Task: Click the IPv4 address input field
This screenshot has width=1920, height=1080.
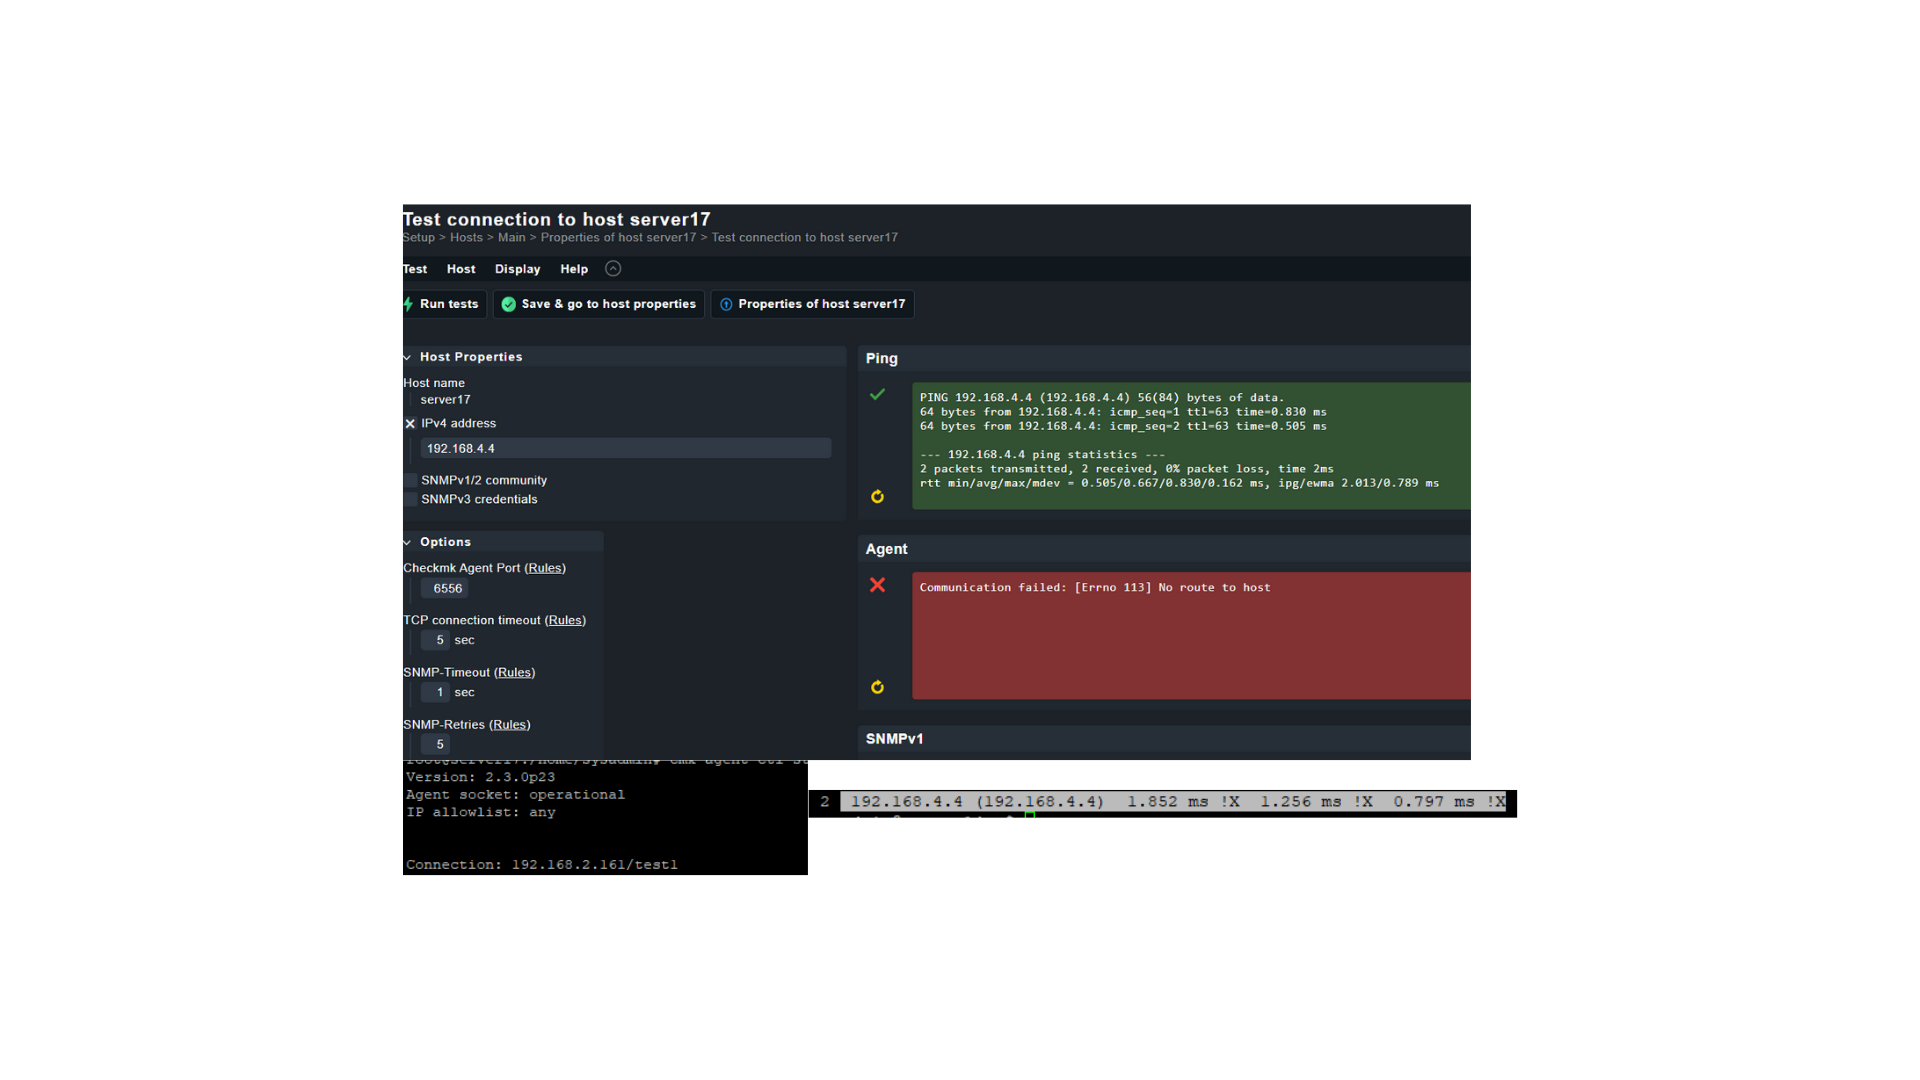Action: point(625,449)
